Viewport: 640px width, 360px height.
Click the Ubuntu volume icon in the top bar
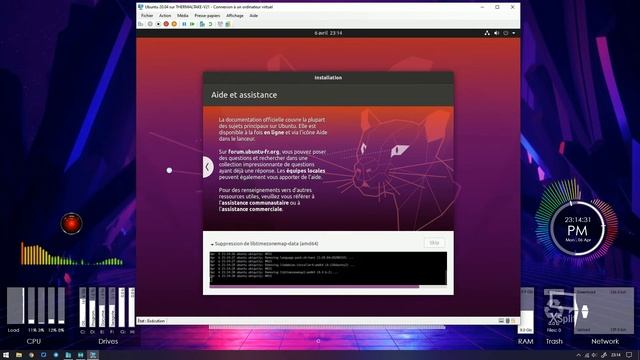click(496, 33)
